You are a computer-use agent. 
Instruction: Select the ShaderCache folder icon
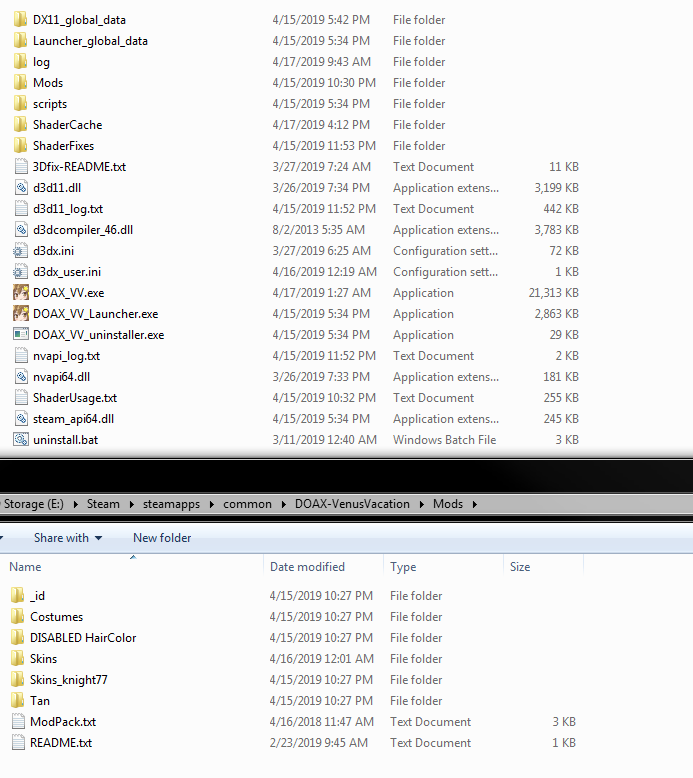pyautogui.click(x=20, y=125)
